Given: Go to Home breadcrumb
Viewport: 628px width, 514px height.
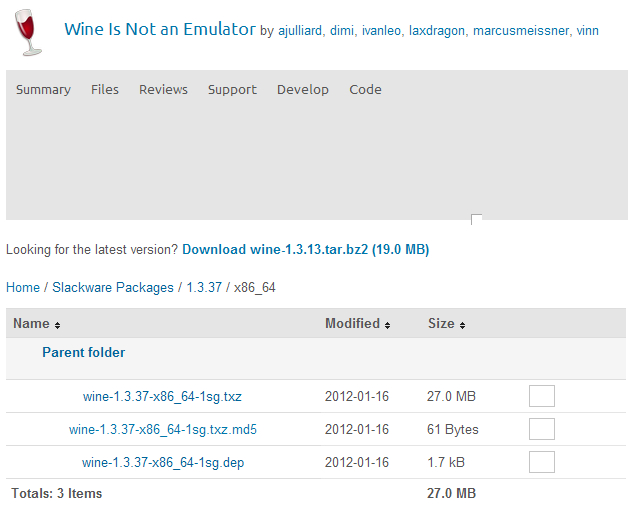Looking at the screenshot, I should [23, 288].
